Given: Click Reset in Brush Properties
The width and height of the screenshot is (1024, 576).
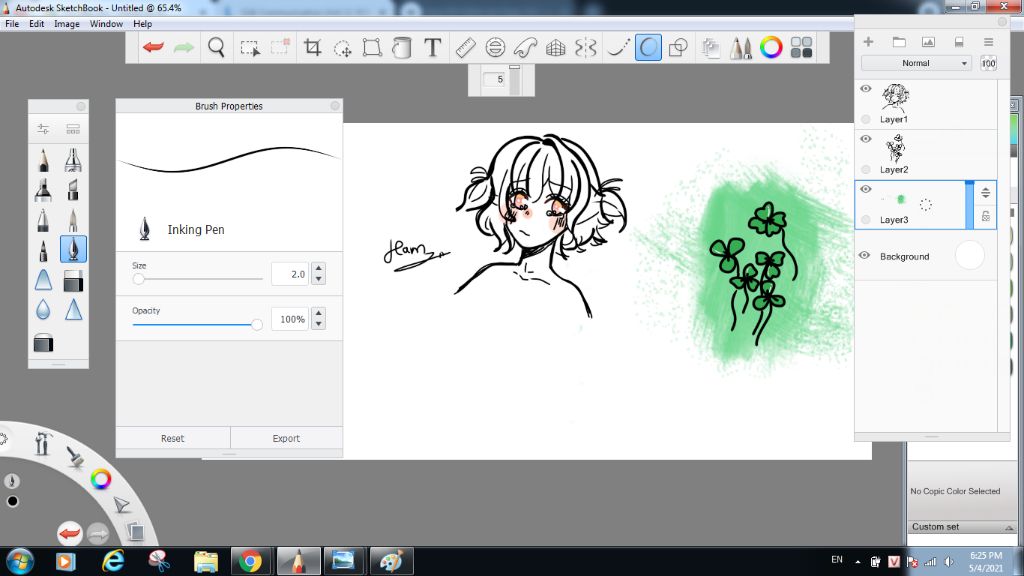Looking at the screenshot, I should 172,438.
